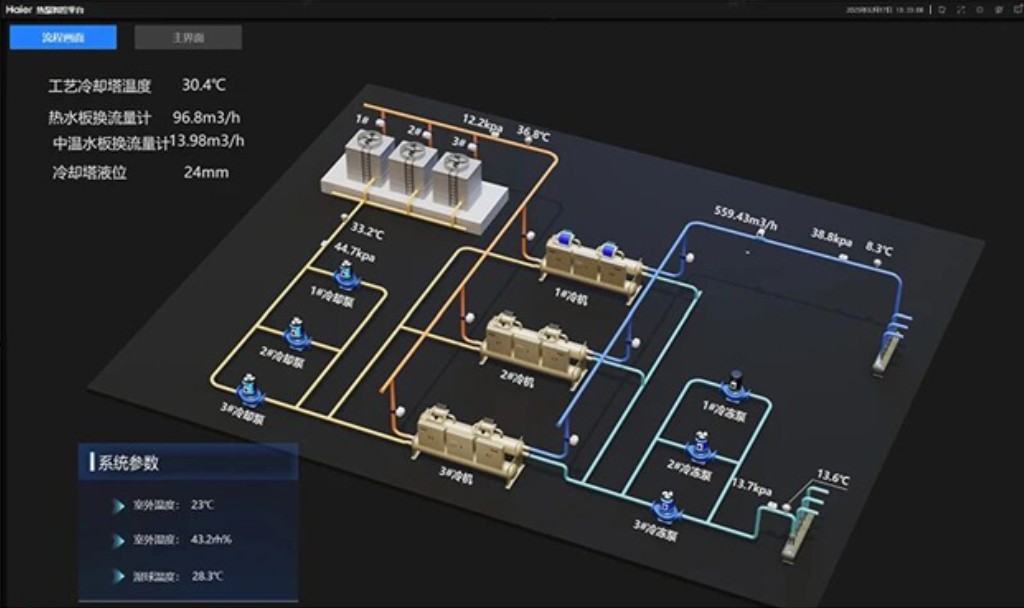Select the 3#冷却泵 pump icon
The image size is (1024, 608).
click(248, 389)
